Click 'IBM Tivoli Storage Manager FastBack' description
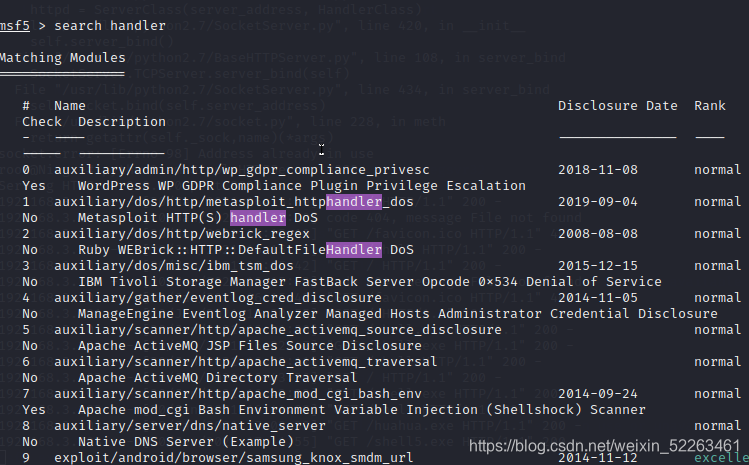 tap(370, 282)
